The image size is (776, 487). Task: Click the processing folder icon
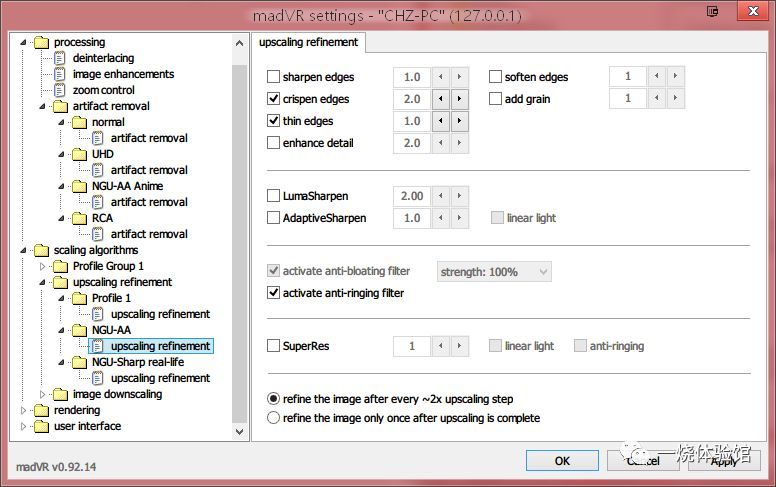pos(42,43)
